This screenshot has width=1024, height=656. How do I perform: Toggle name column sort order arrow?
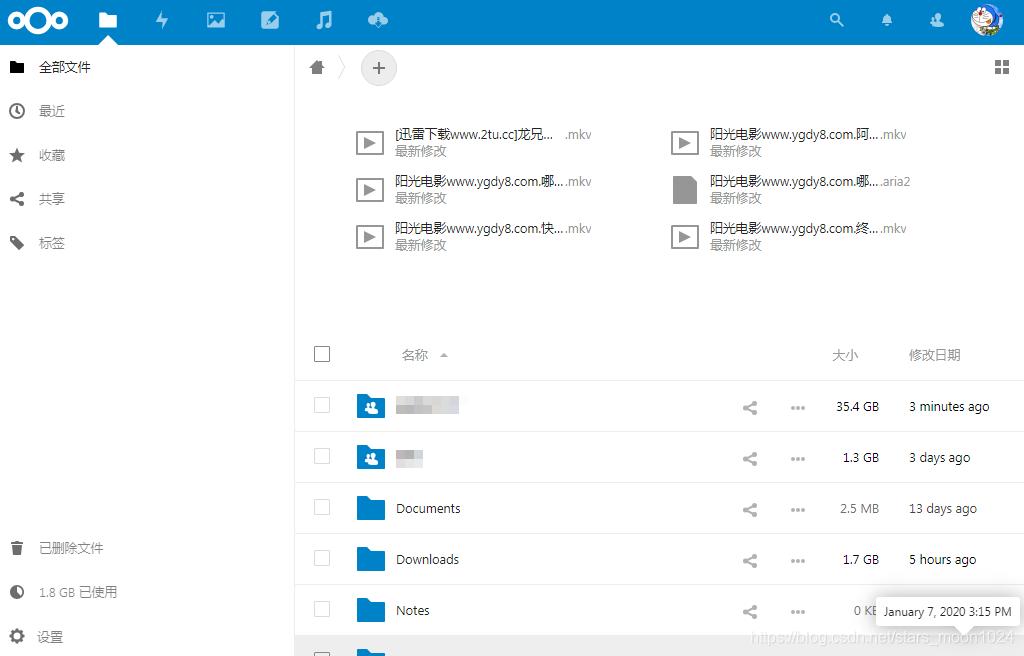(443, 354)
